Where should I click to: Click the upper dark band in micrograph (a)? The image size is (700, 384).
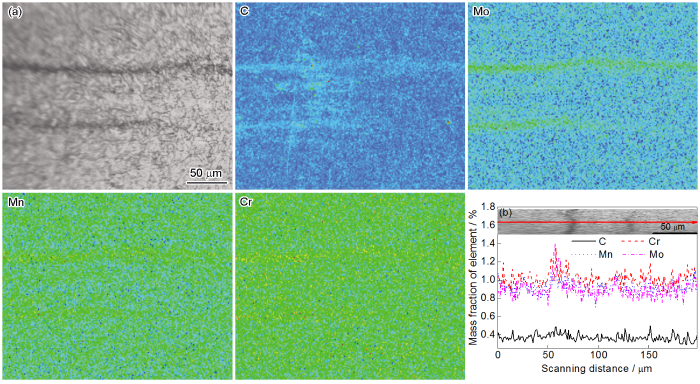pos(117,69)
